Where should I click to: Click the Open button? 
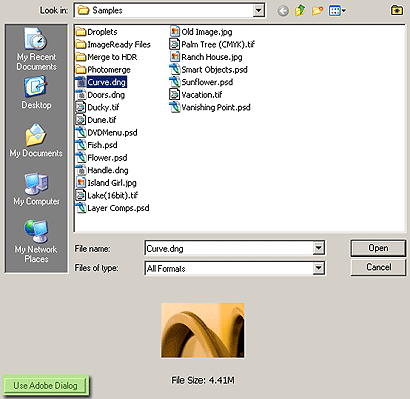[x=378, y=248]
